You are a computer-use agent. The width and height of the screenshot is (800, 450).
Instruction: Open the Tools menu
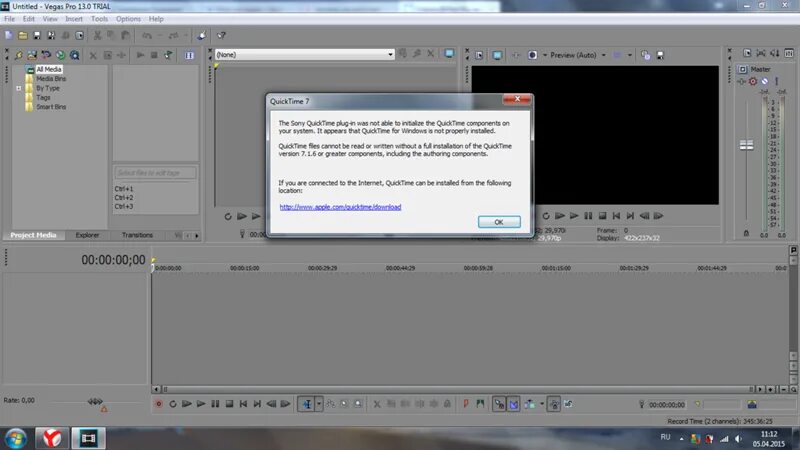(99, 19)
